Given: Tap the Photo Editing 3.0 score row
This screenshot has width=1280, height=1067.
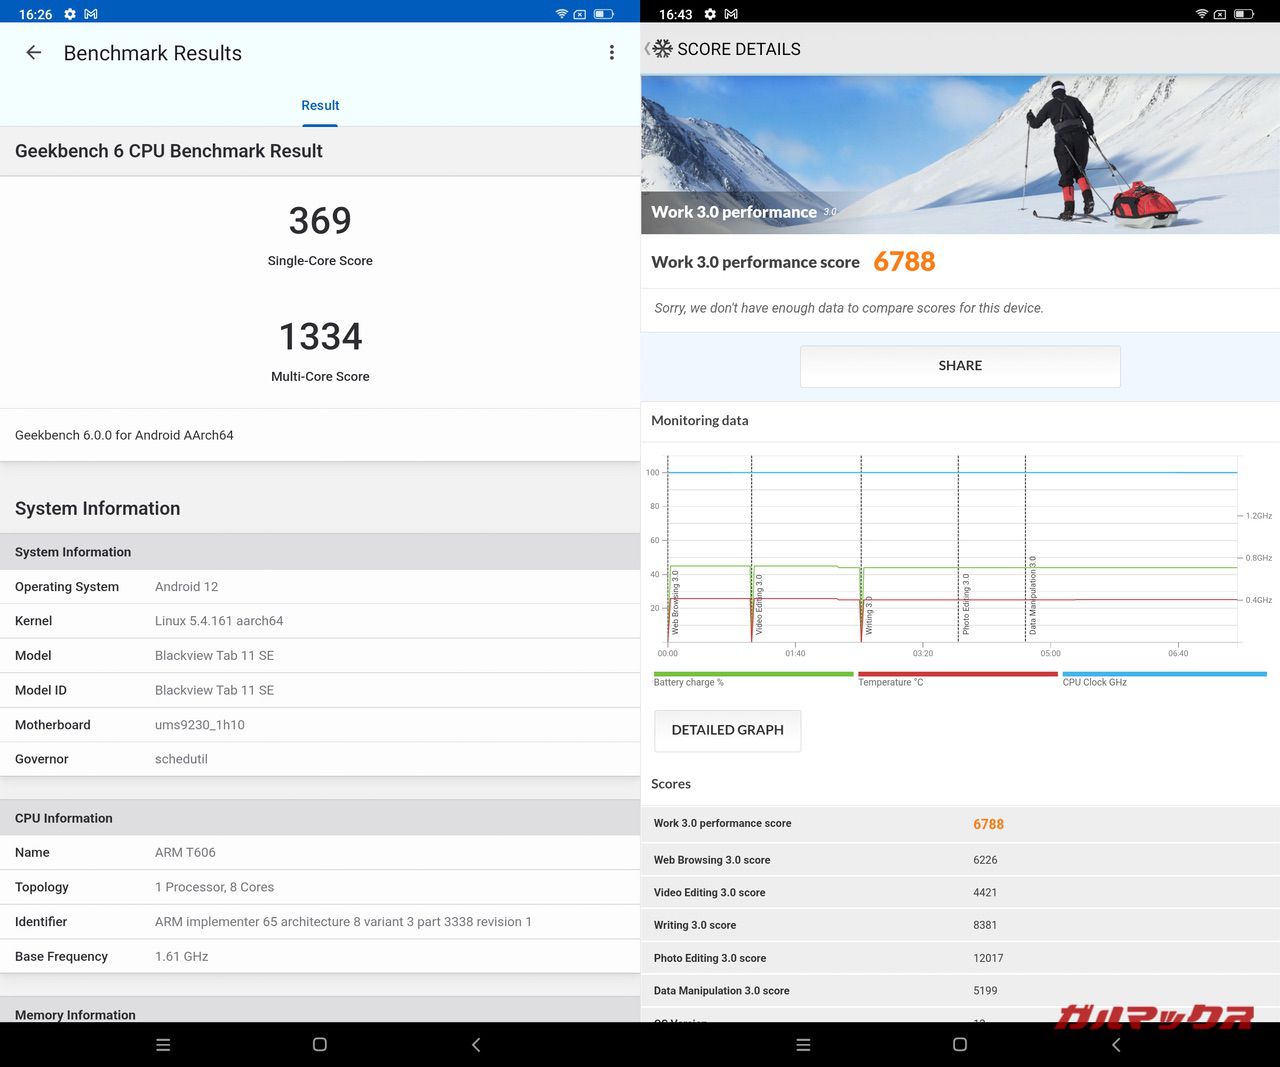Looking at the screenshot, I should 960,958.
